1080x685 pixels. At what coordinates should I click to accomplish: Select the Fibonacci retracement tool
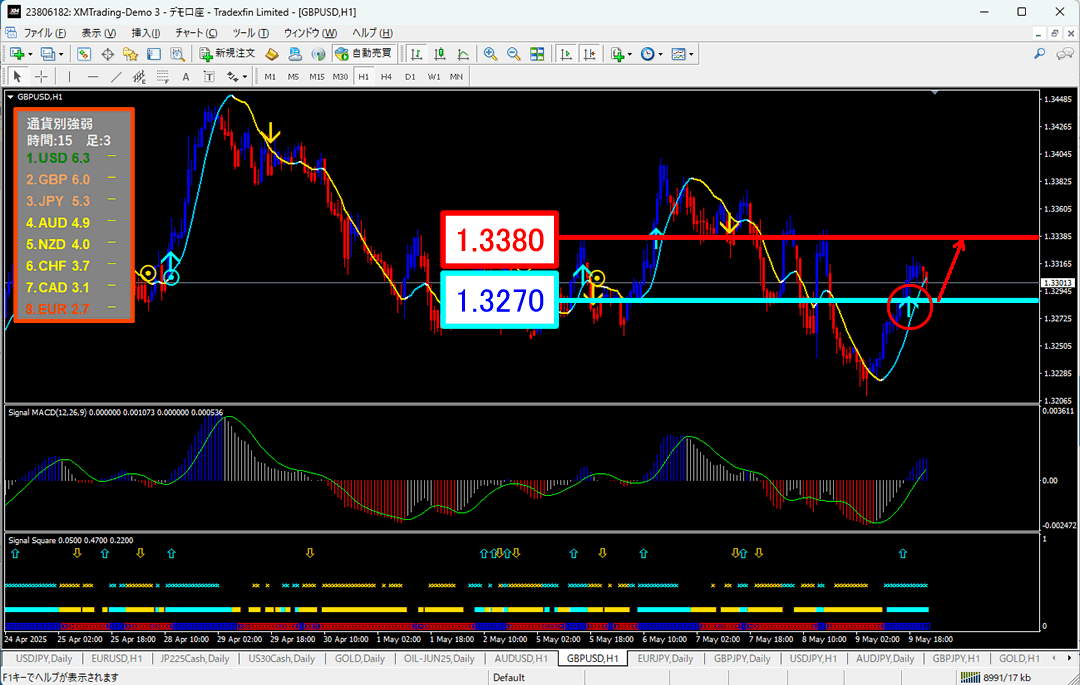[163, 76]
